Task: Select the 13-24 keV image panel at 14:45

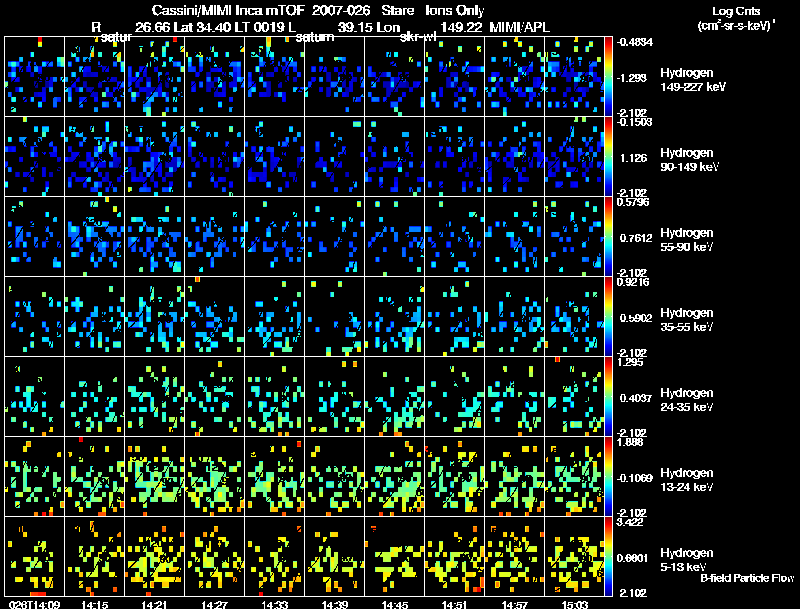Action: coord(395,476)
